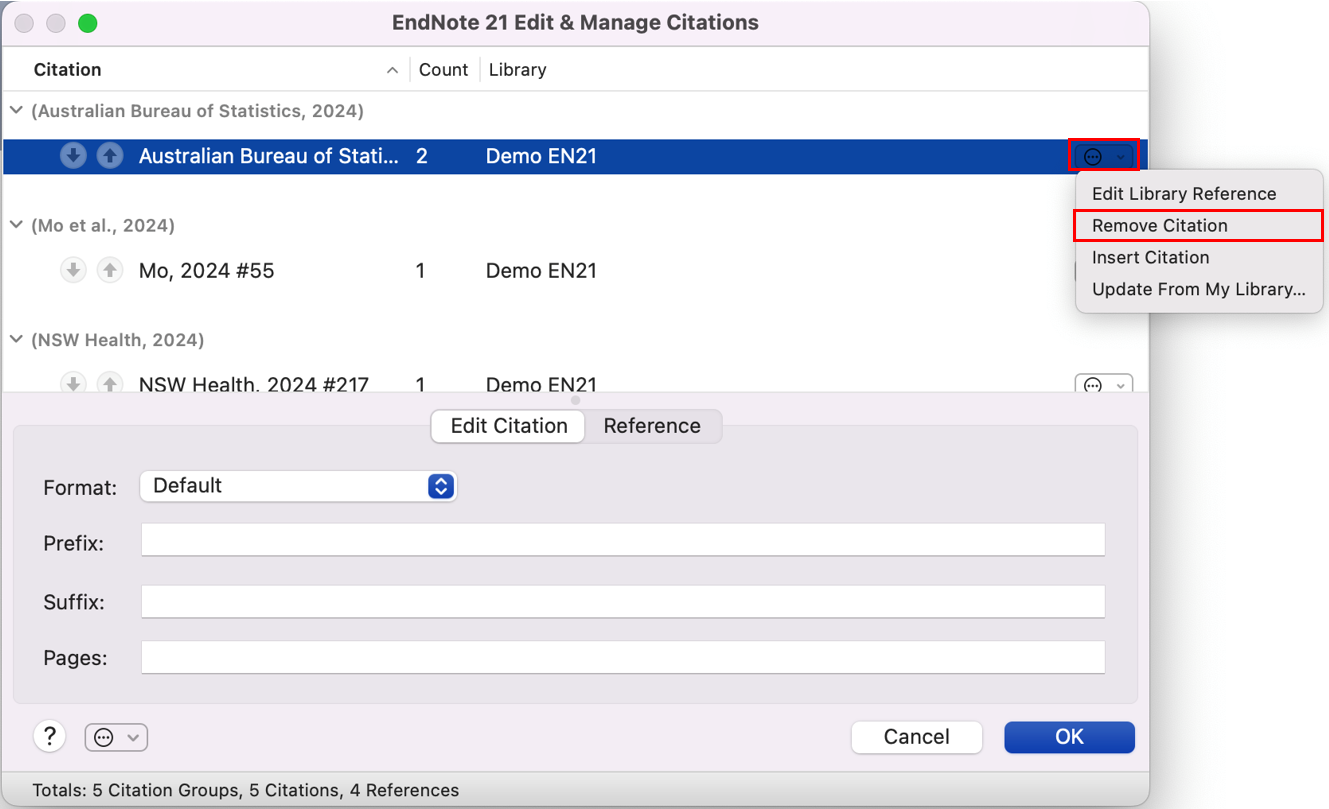Dismiss the dialog with Cancel
This screenshot has height=809, width=1329.
click(x=916, y=736)
